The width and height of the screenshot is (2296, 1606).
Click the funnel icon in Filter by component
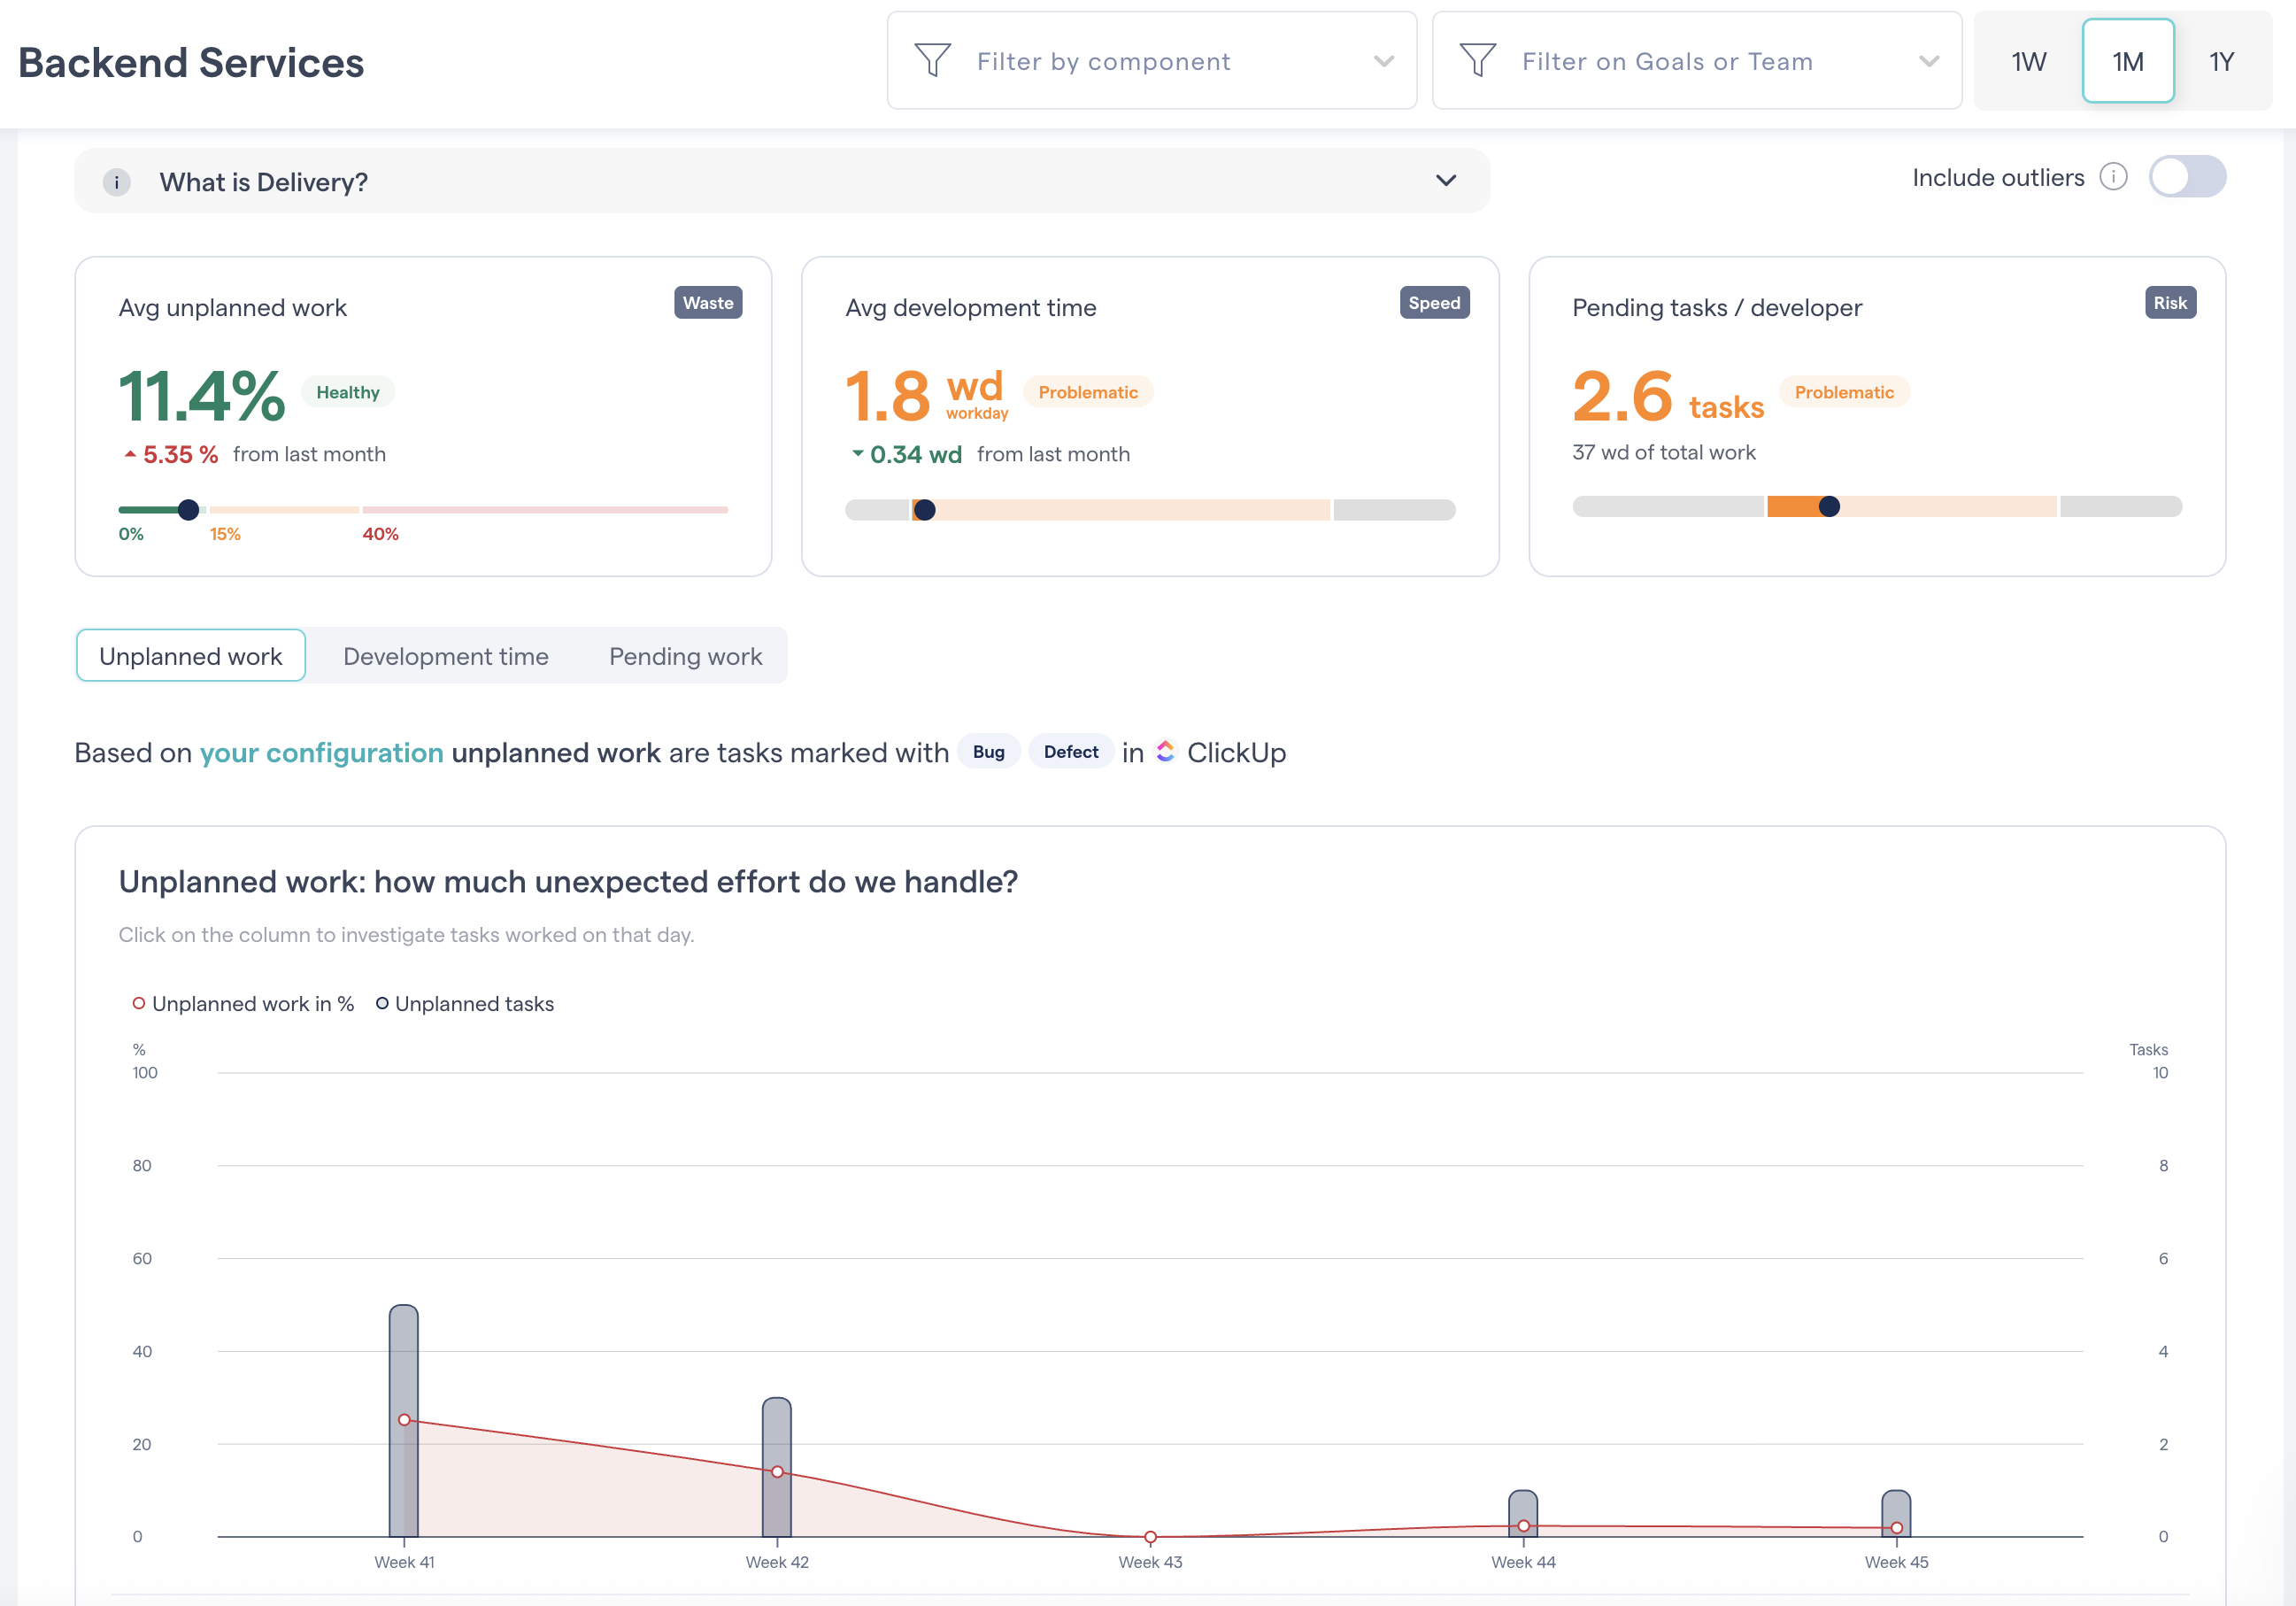click(932, 60)
